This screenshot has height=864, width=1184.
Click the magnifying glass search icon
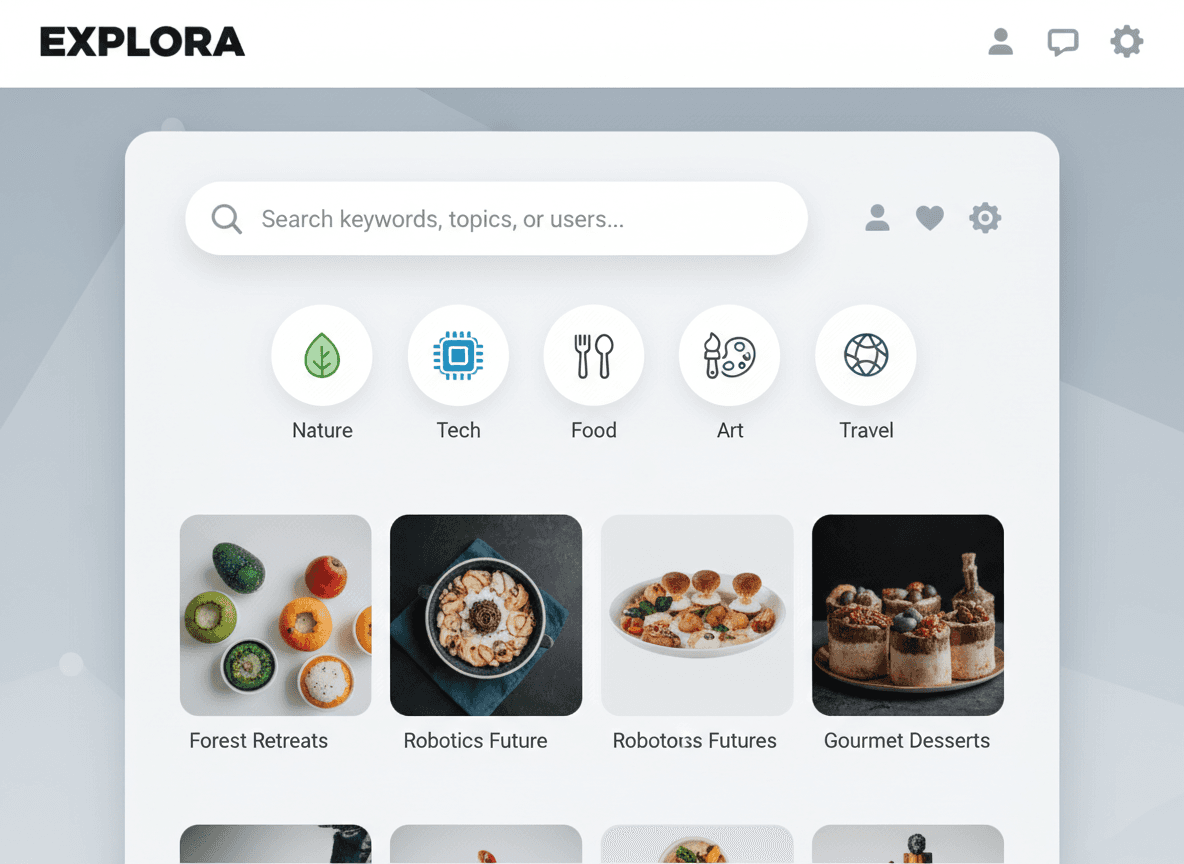pos(227,219)
